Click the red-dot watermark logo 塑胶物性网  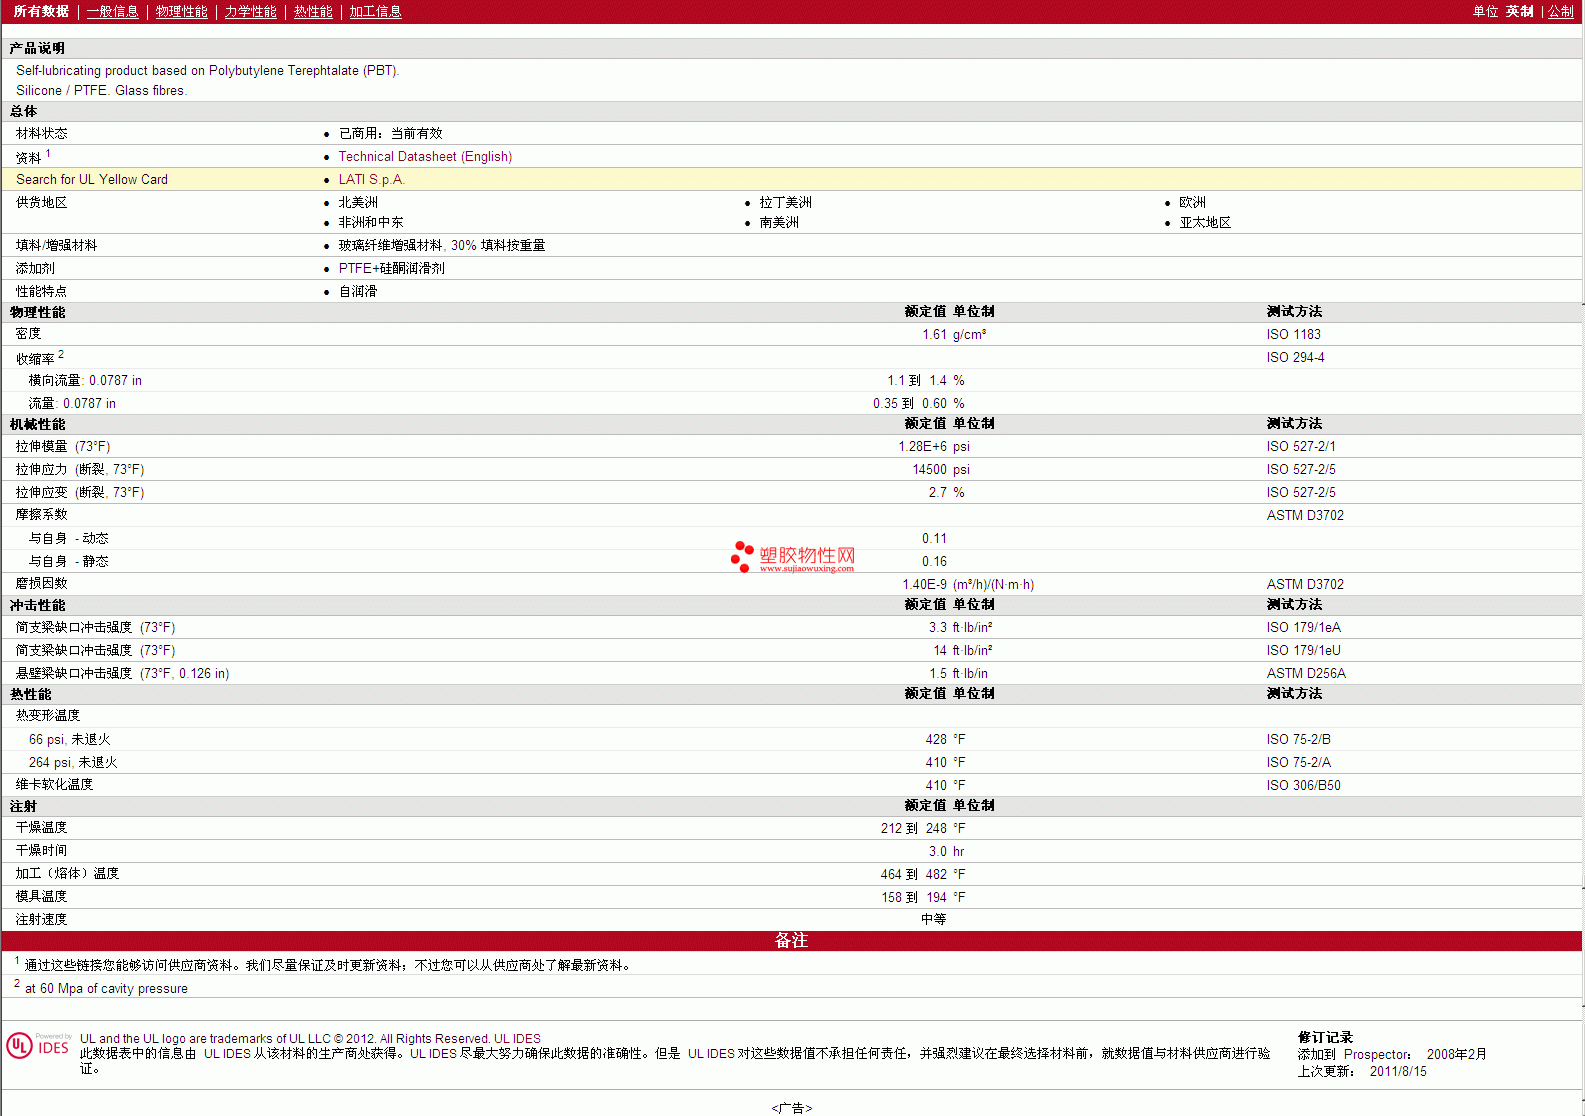(x=793, y=556)
